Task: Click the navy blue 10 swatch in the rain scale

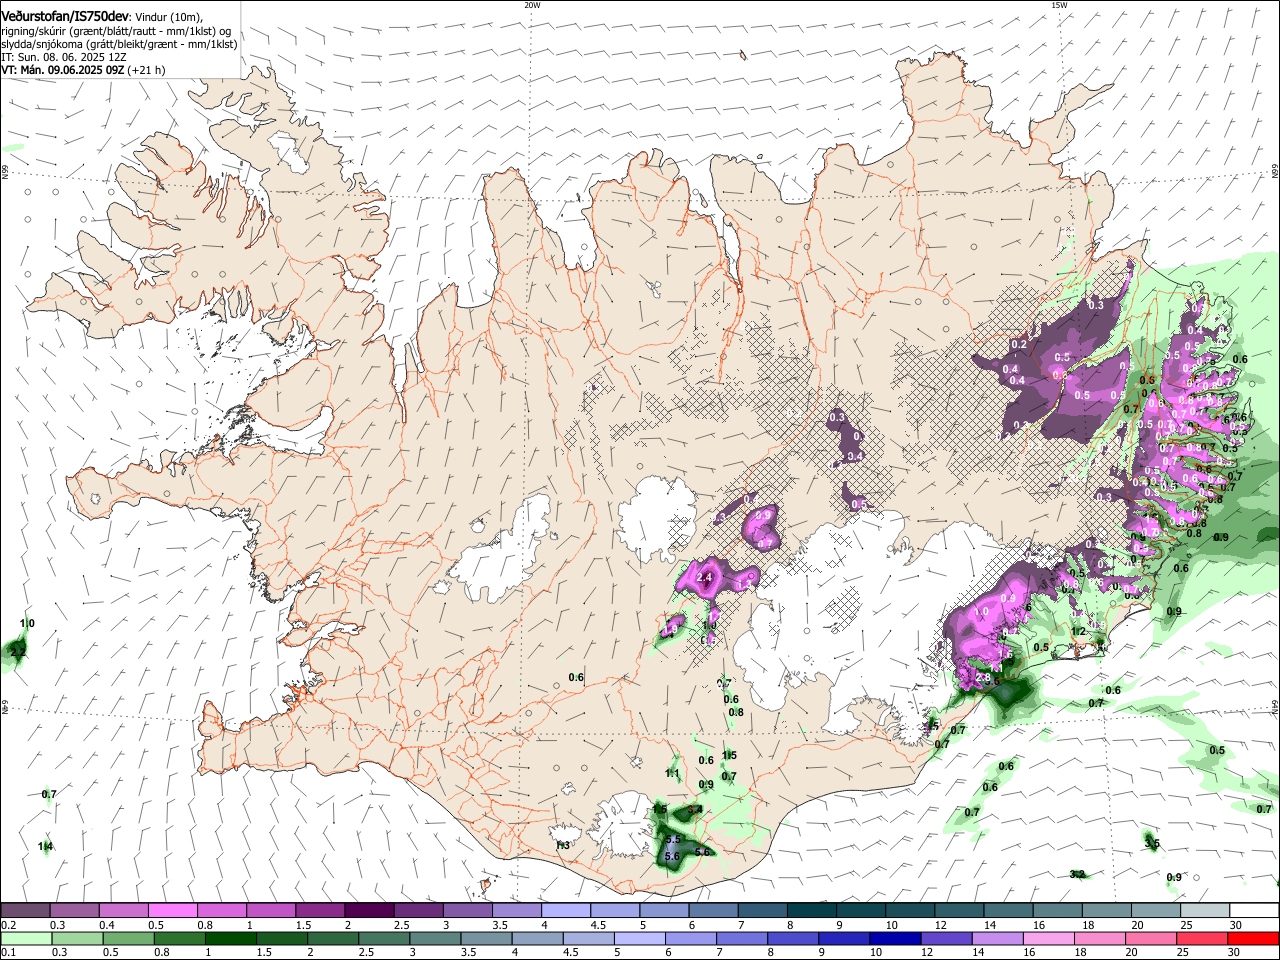Action: click(894, 938)
